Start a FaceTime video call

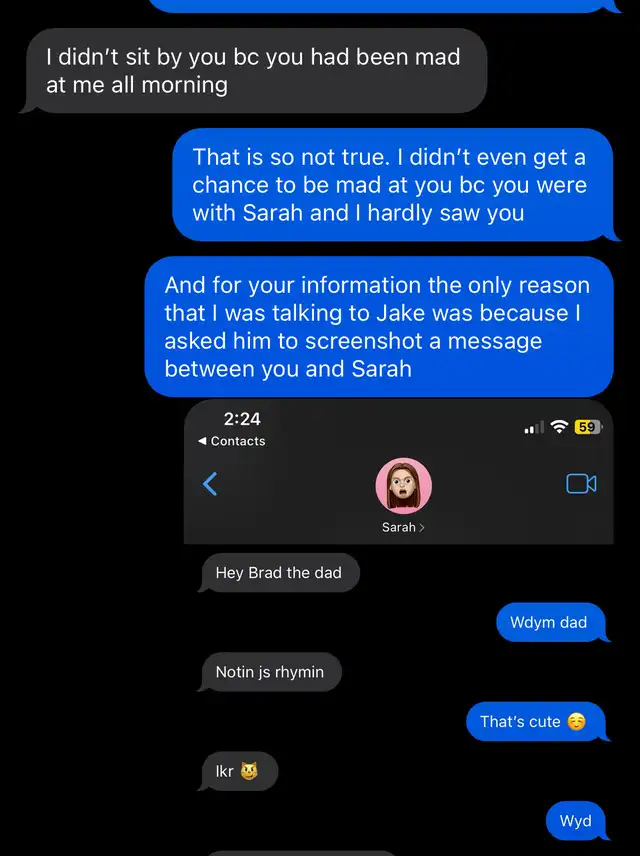[x=581, y=484]
